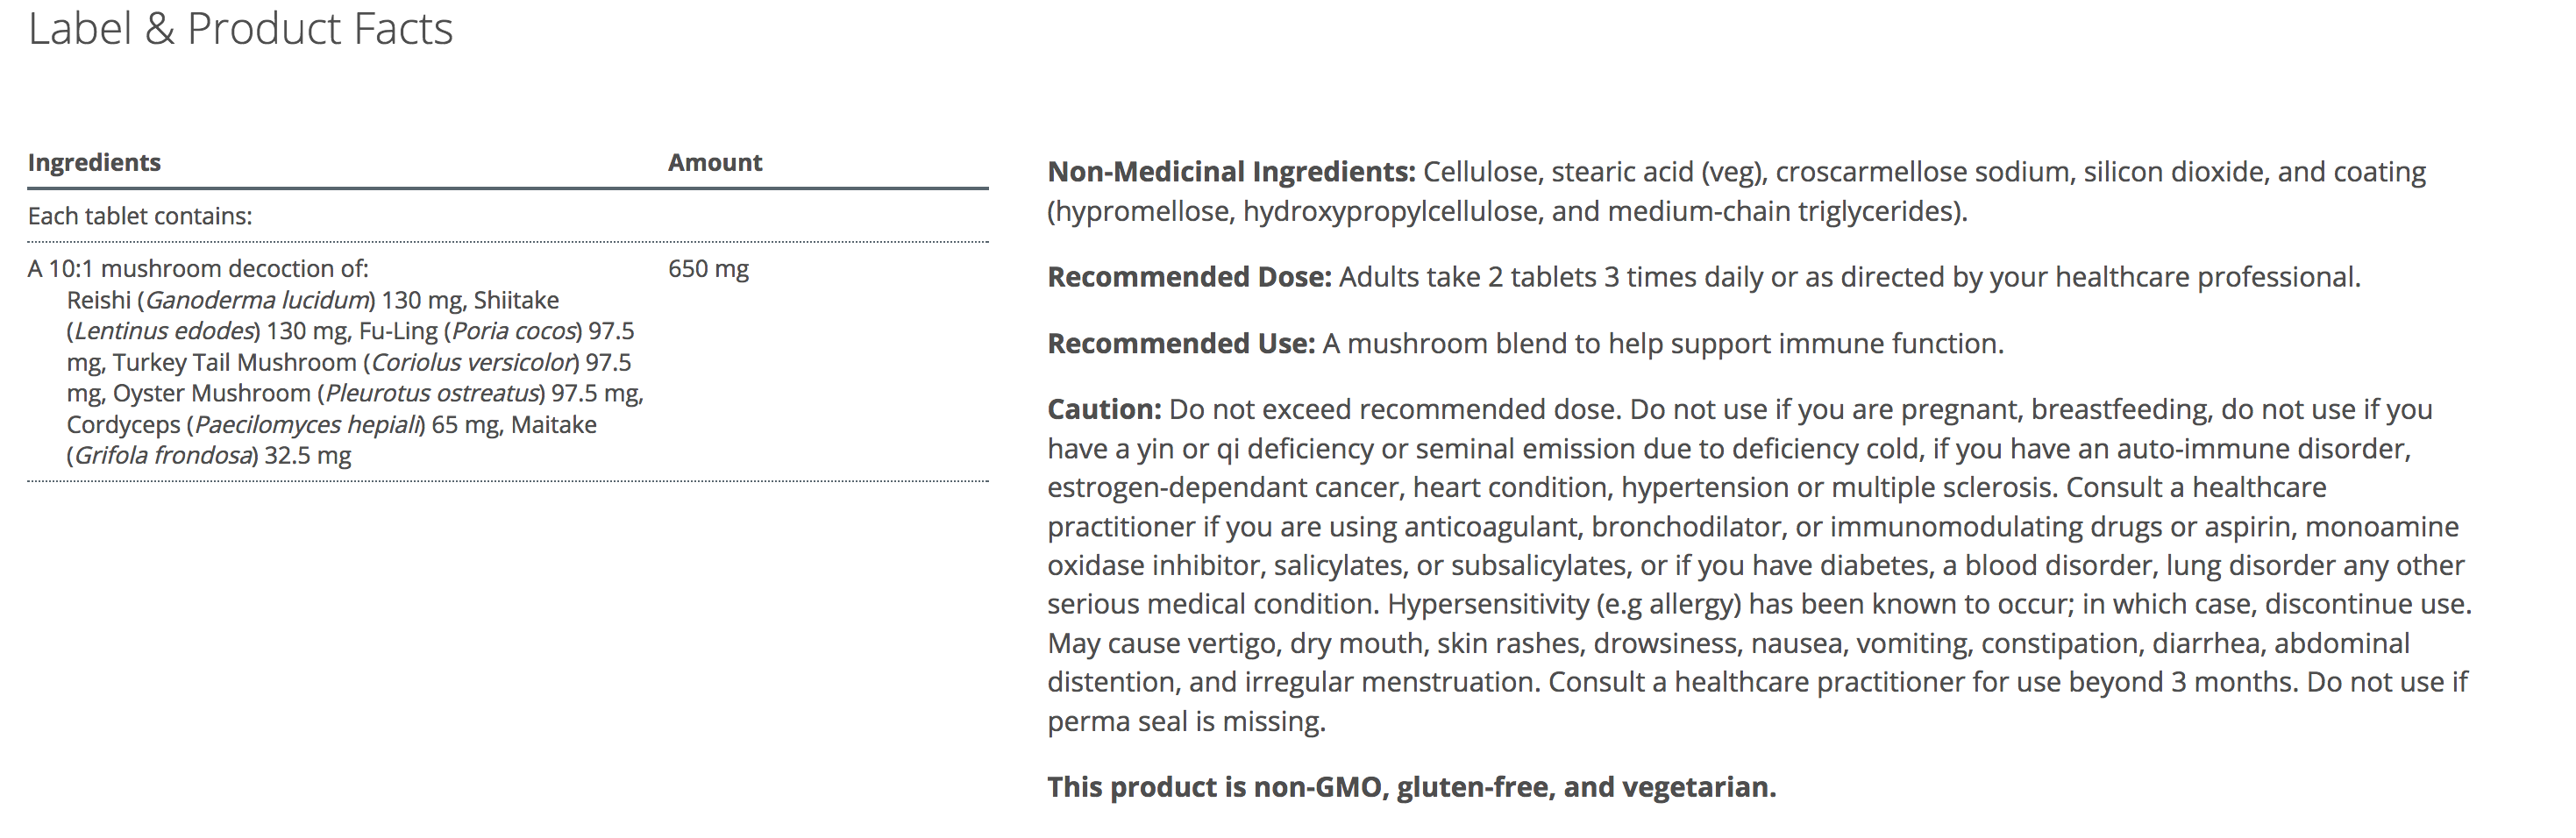Click the 'Ingredients' column header

pyautogui.click(x=94, y=163)
